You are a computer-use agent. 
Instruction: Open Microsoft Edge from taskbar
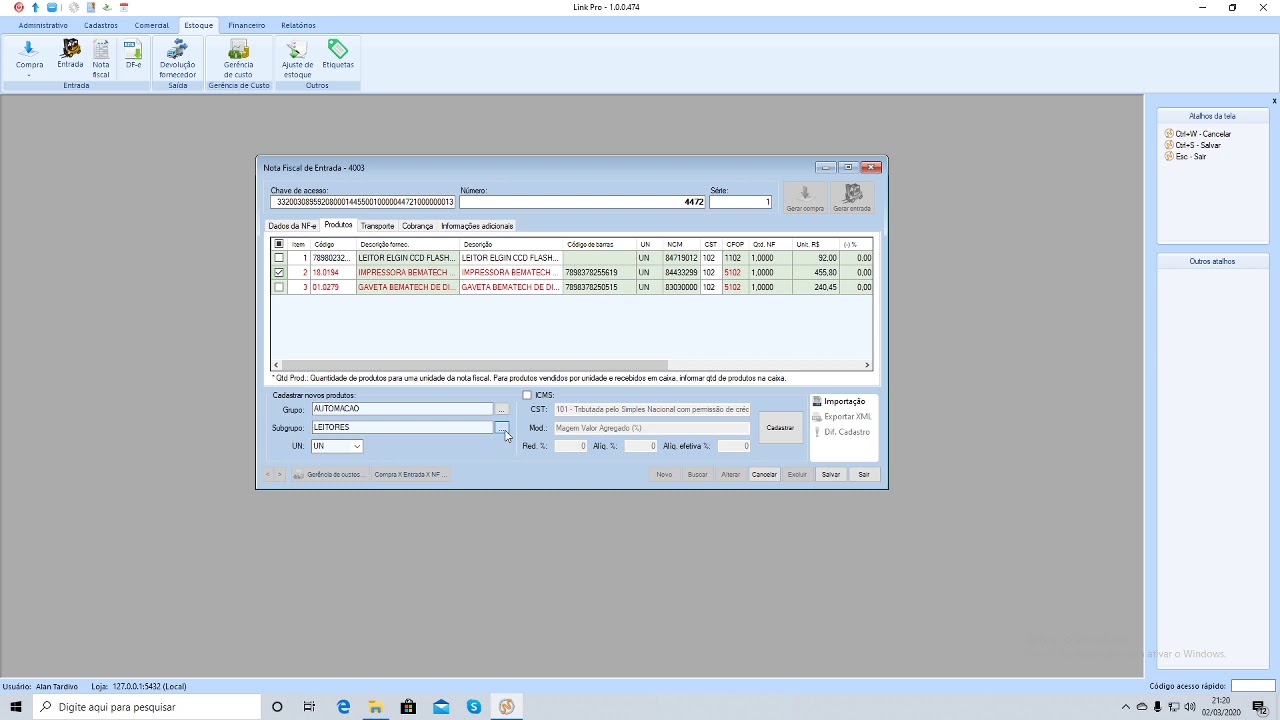click(x=343, y=707)
